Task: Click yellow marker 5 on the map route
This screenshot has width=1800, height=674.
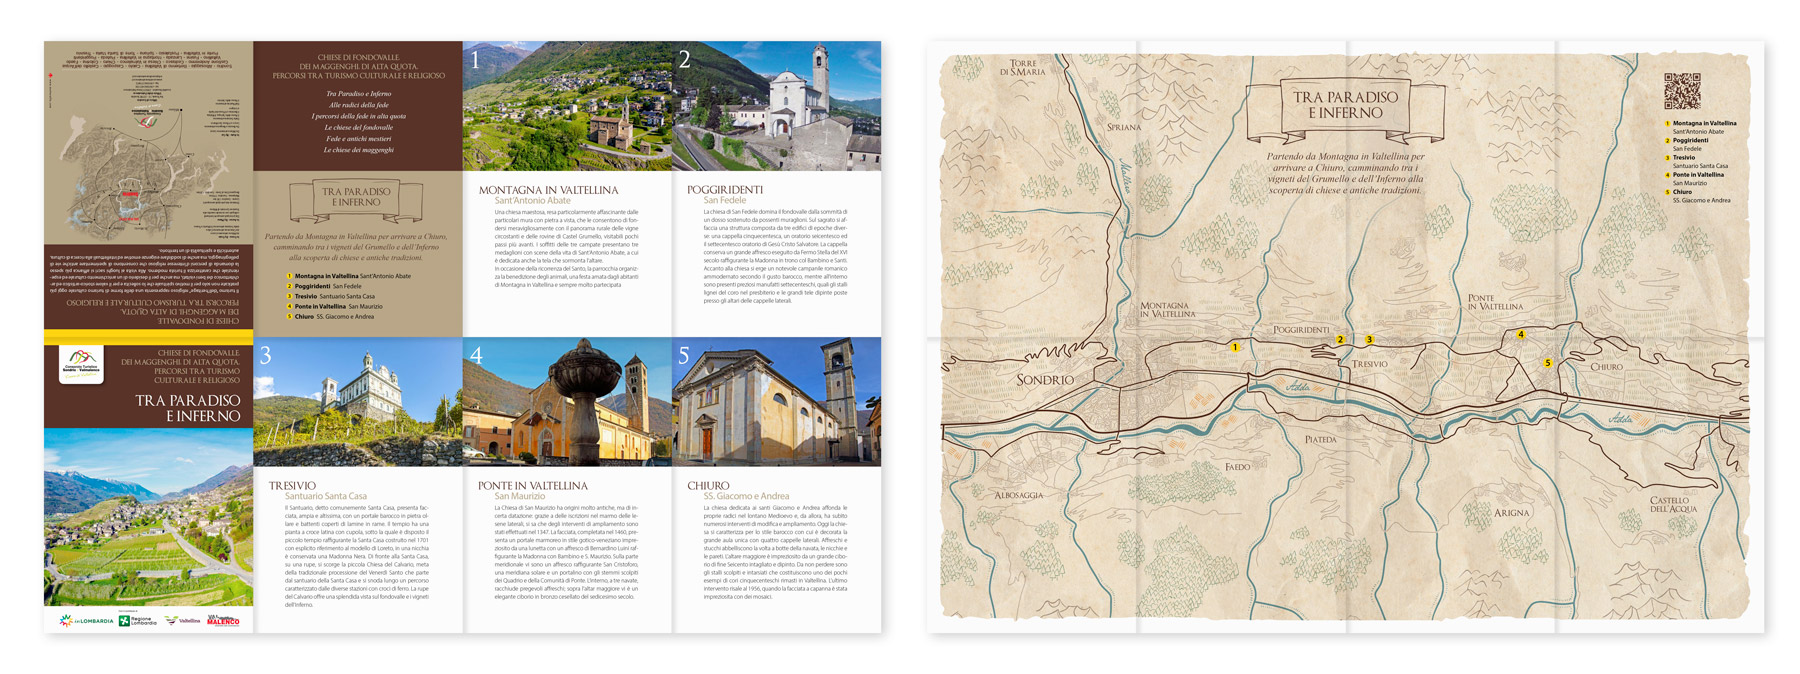Action: [x=1548, y=363]
